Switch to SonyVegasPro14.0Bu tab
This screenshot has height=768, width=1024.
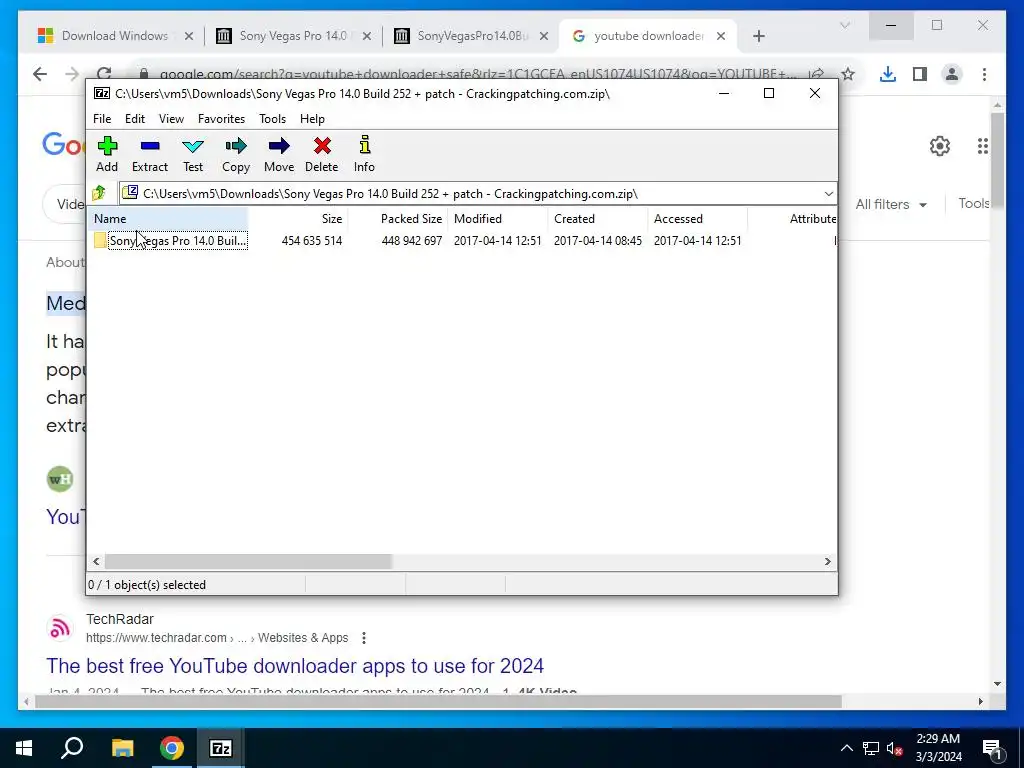click(473, 36)
